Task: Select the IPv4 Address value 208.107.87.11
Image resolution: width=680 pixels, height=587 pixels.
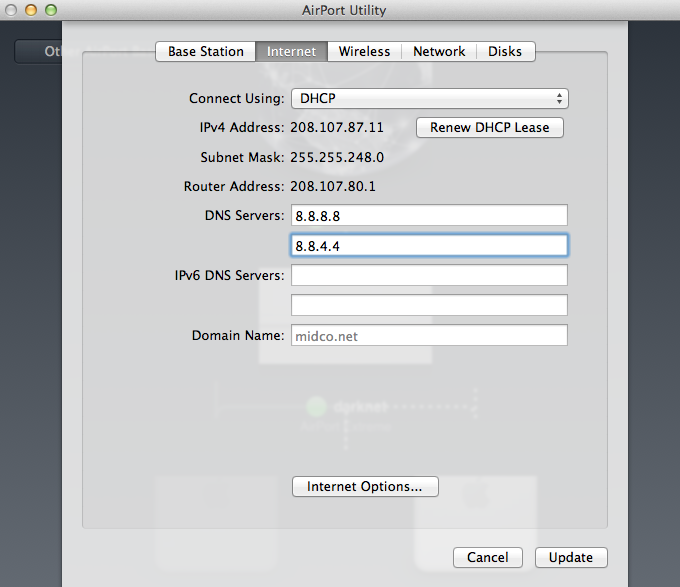Action: pyautogui.click(x=337, y=127)
